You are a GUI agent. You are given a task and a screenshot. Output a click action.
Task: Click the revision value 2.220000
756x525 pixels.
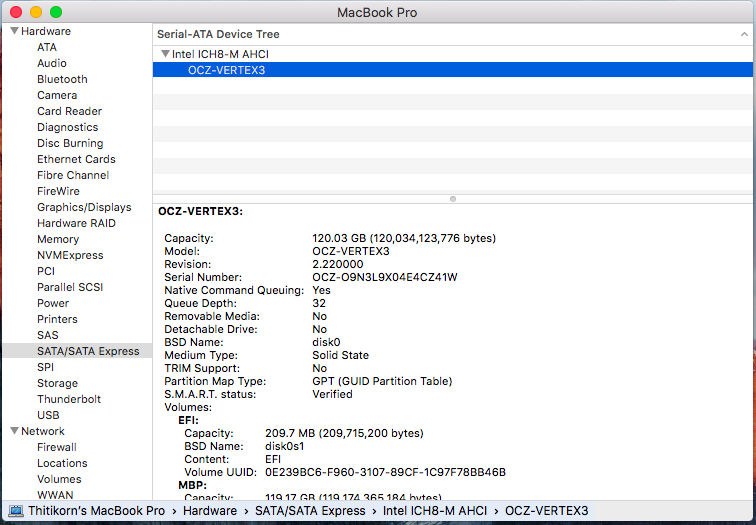coord(338,264)
